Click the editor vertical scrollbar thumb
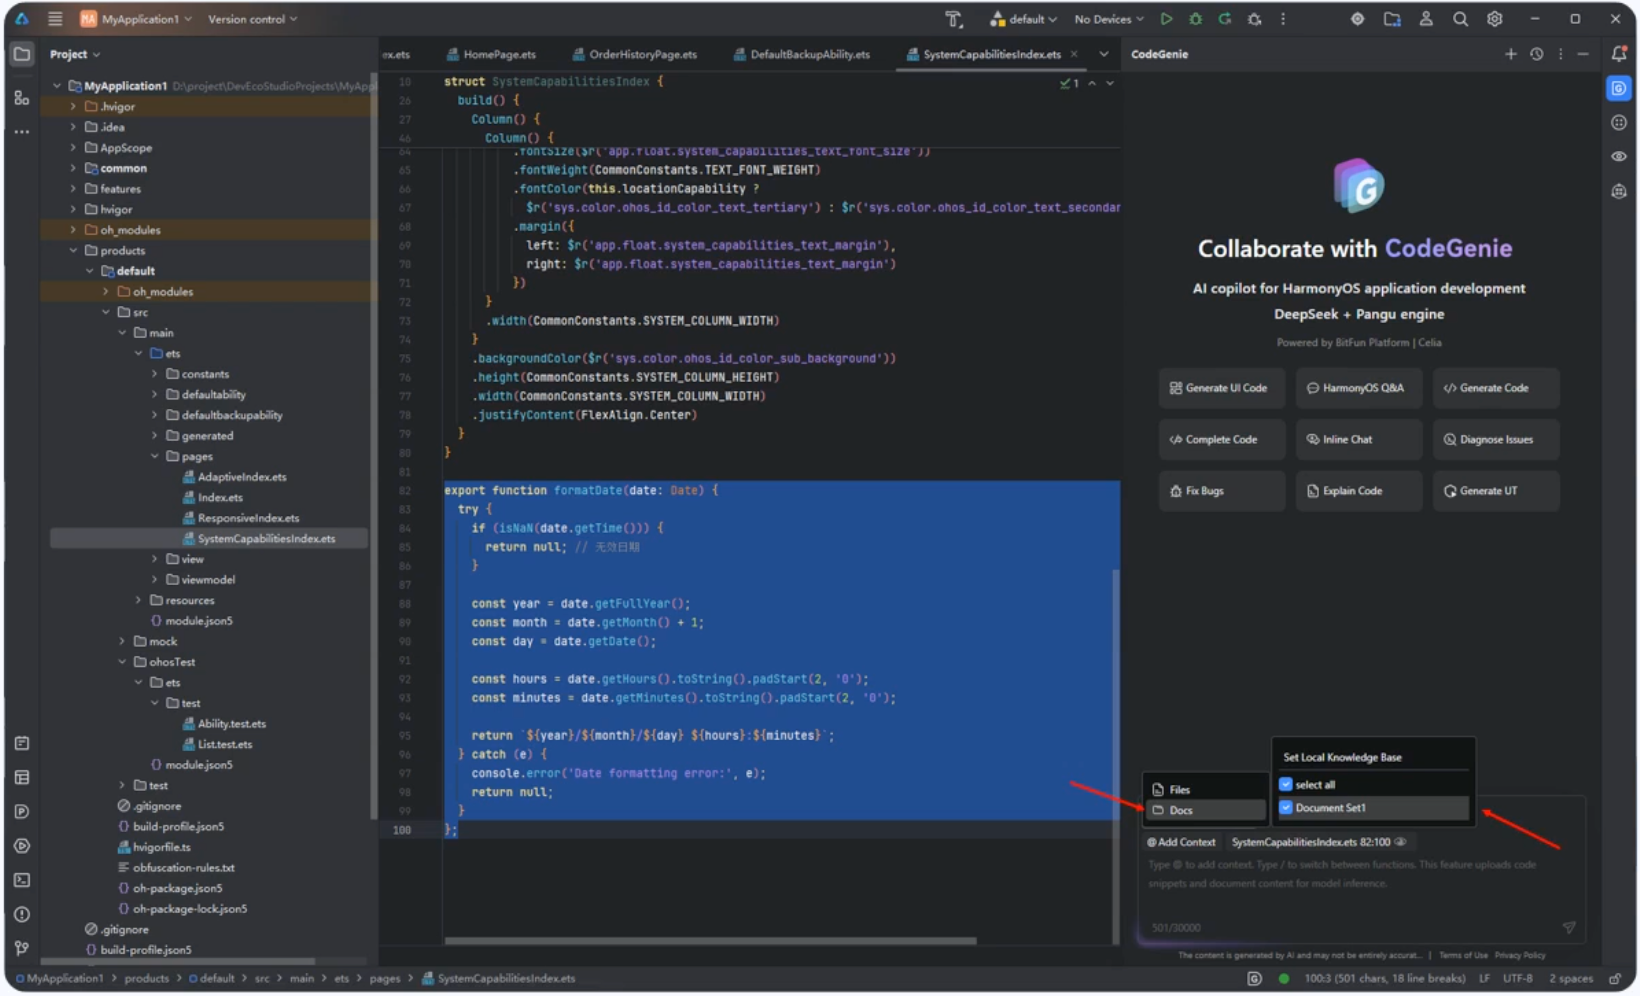The image size is (1640, 996). (1116, 755)
